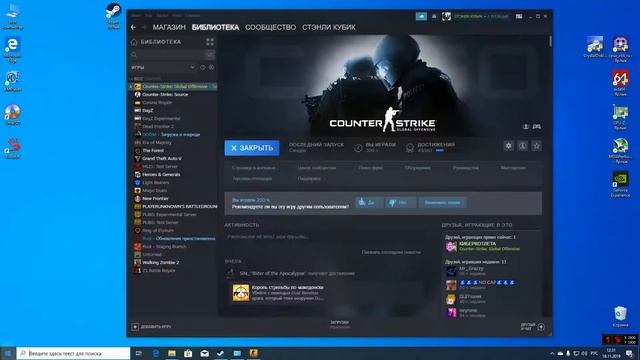This screenshot has width=640, height=360.
Task: Go back with the Steam back arrow
Action: (x=133, y=27)
